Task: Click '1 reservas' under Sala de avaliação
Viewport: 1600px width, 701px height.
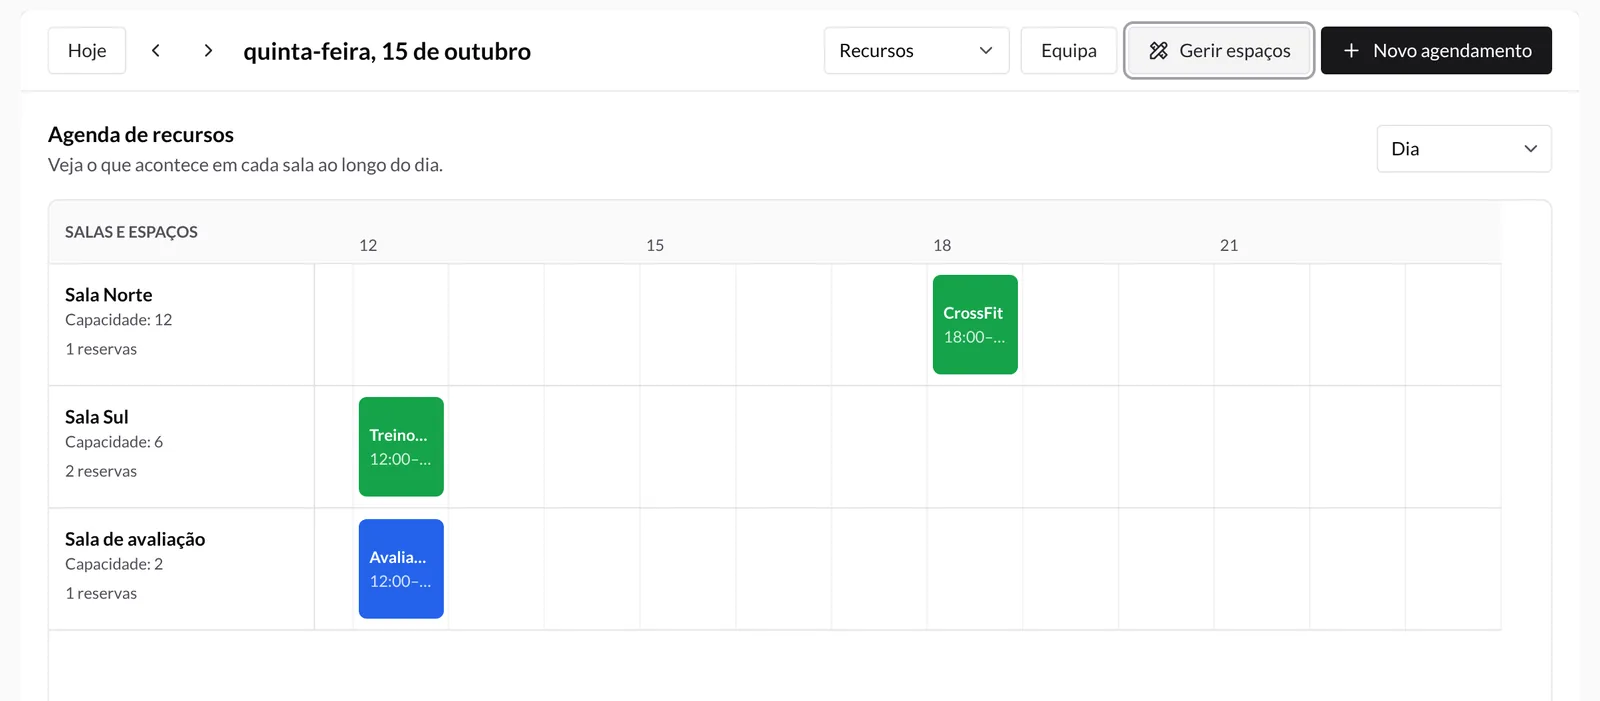Action: [101, 593]
